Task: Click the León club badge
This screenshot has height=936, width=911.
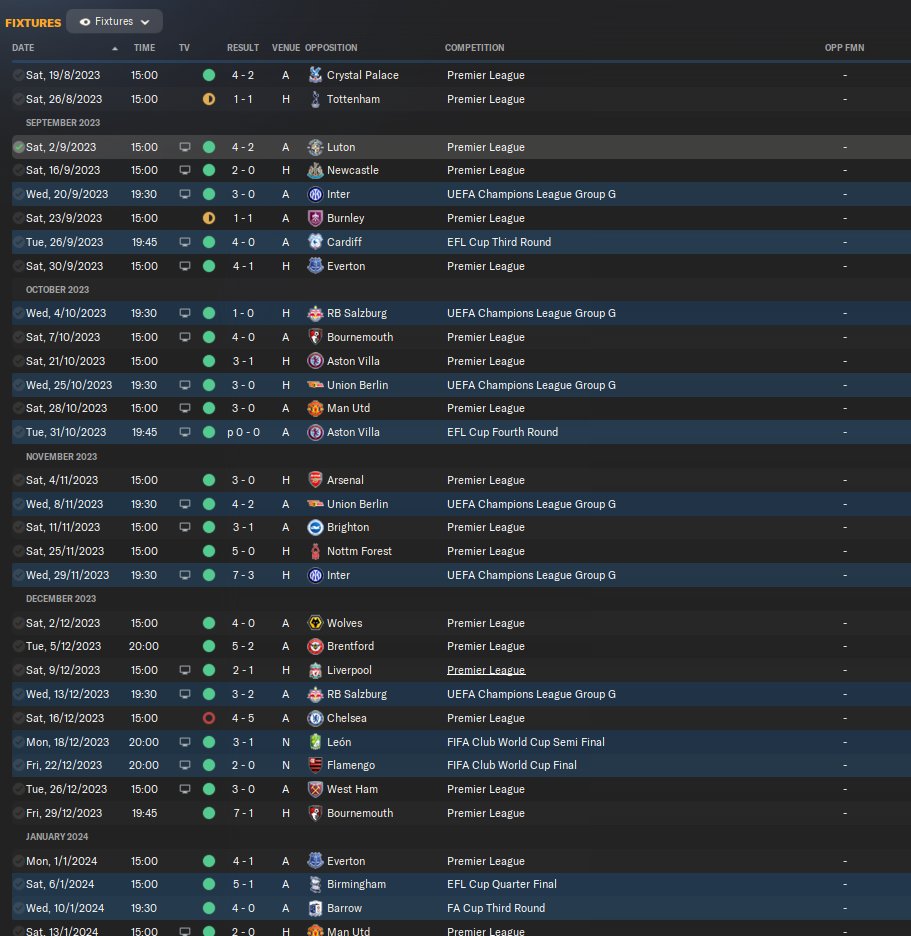Action: (315, 742)
